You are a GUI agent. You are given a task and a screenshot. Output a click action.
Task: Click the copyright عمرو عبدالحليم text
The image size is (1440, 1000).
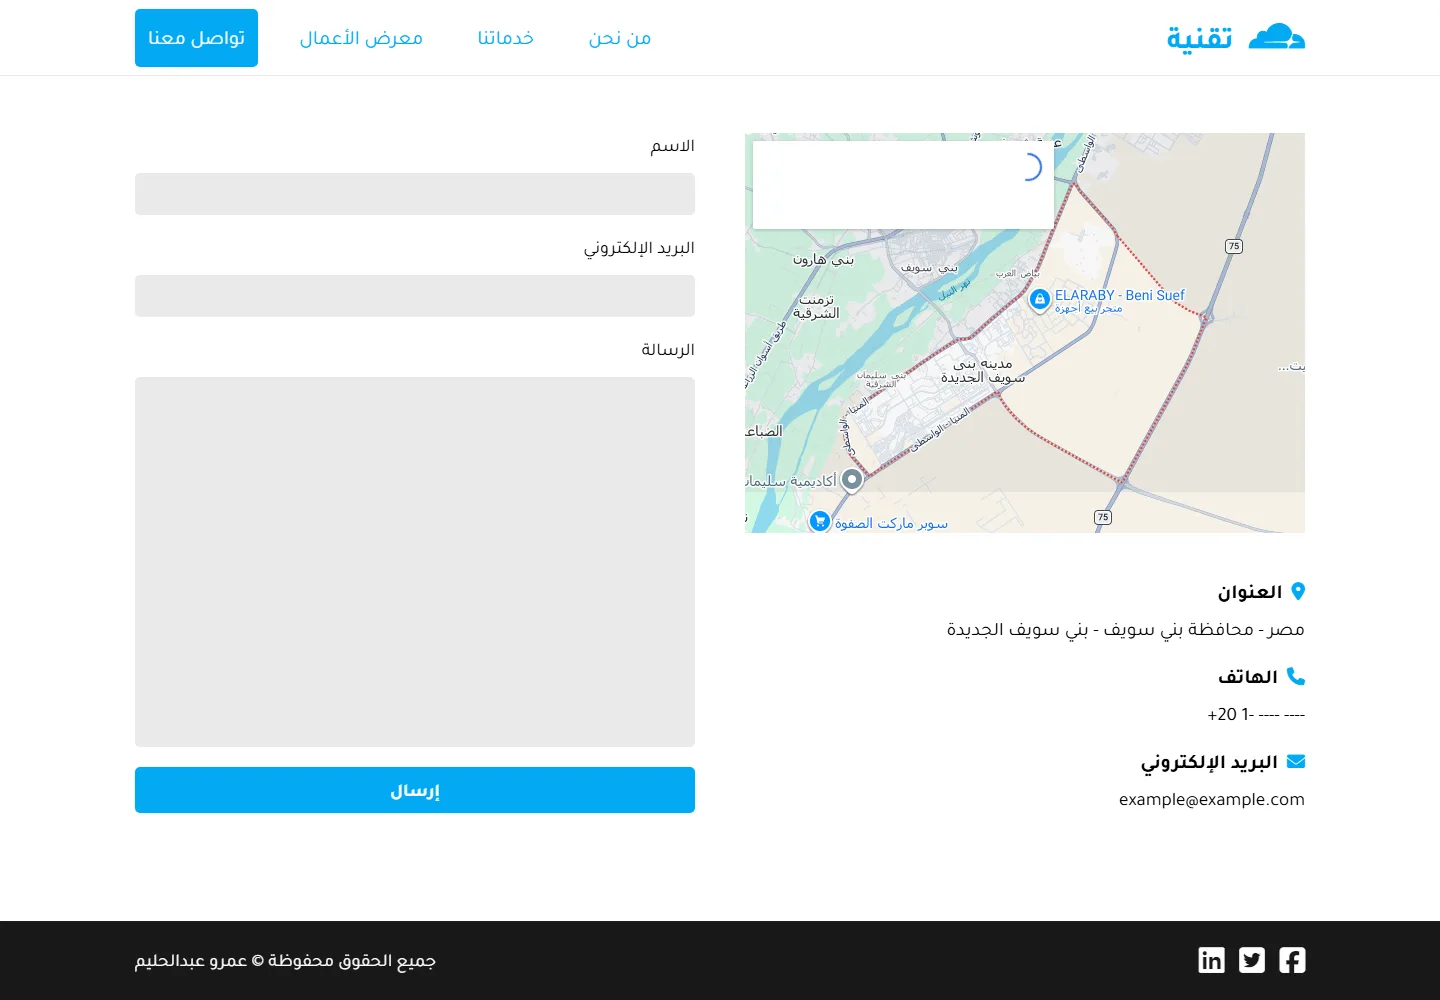click(x=285, y=961)
